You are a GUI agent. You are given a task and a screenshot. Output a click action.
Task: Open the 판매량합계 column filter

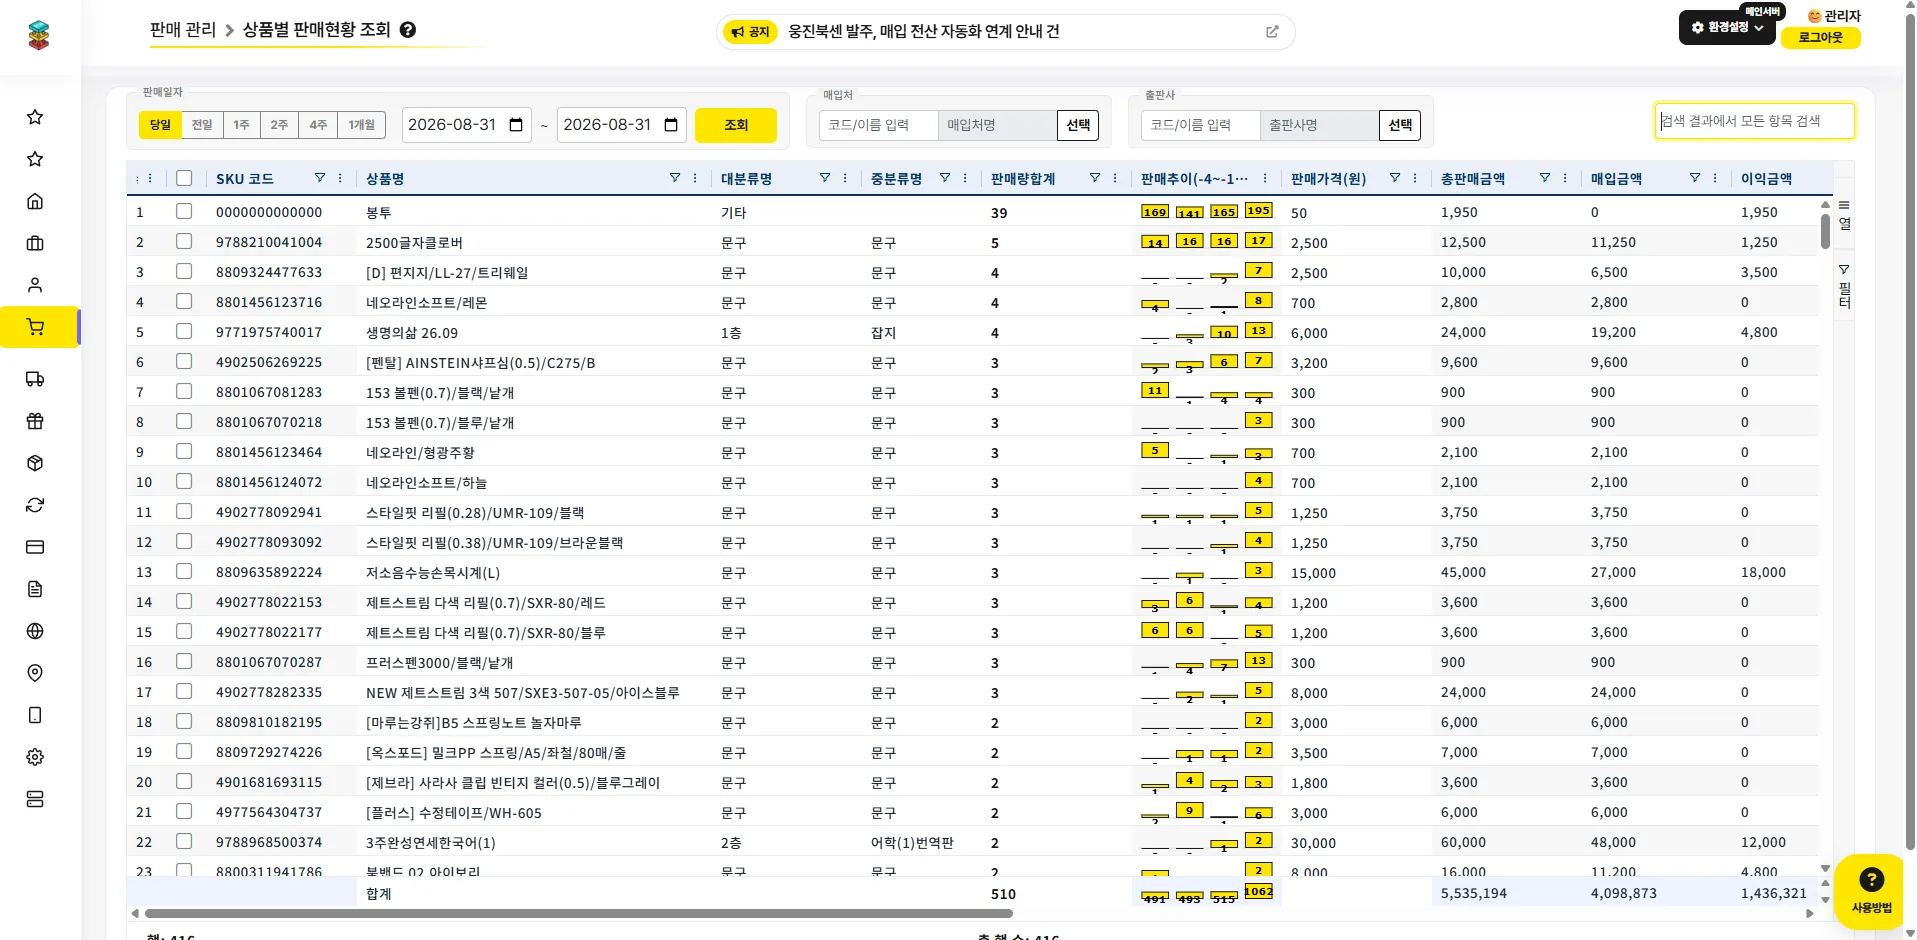[x=1095, y=178]
